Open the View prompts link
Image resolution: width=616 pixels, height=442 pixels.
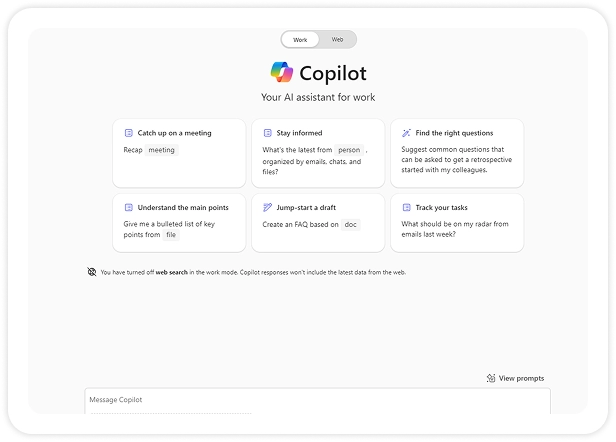(521, 378)
